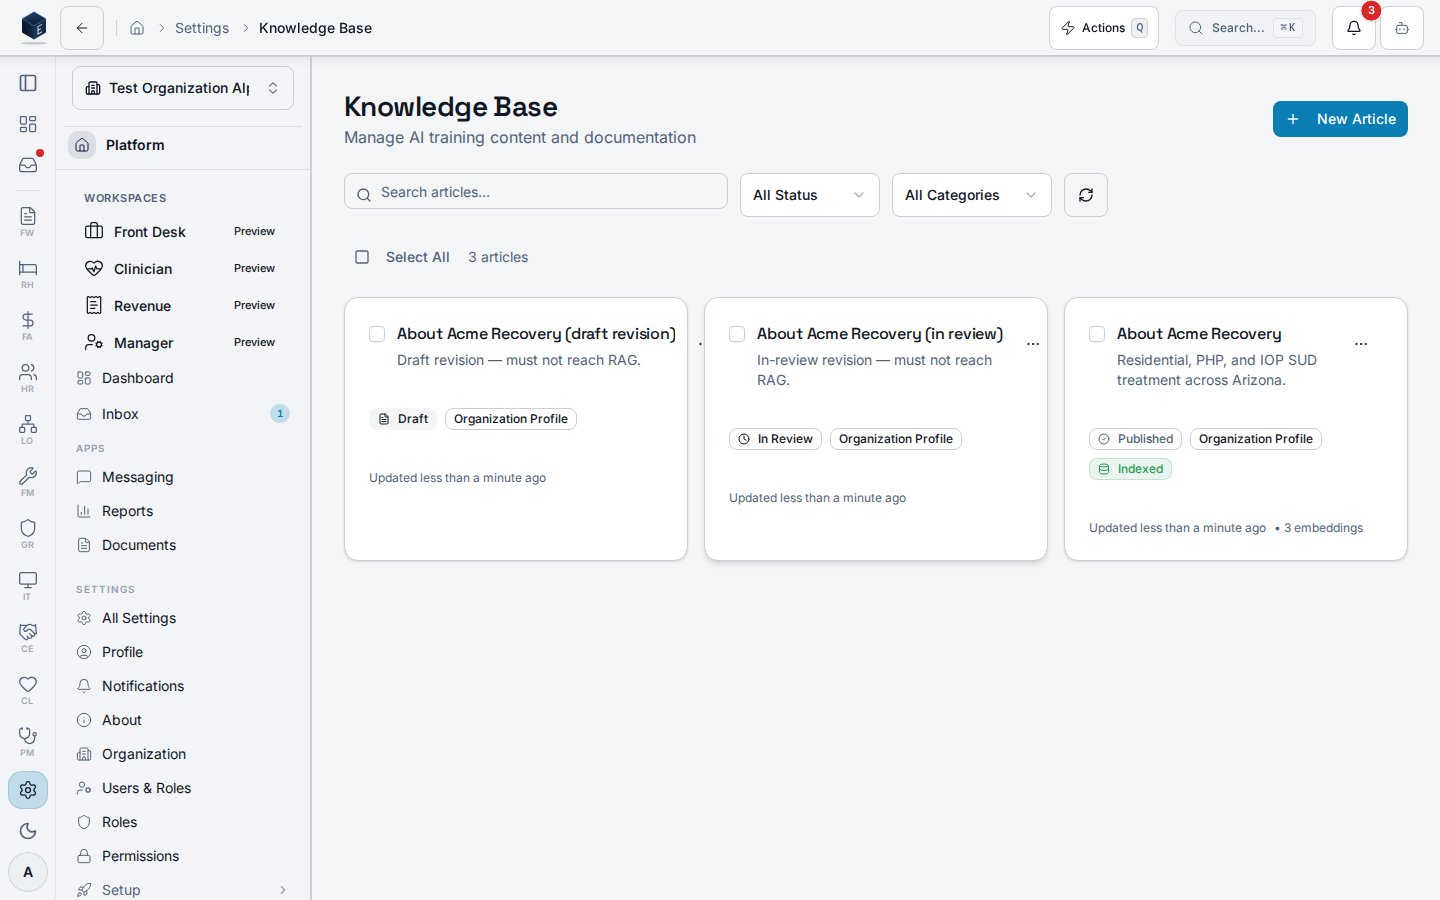The width and height of the screenshot is (1440, 900).
Task: Open Documents in the sidebar
Action: (183, 545)
